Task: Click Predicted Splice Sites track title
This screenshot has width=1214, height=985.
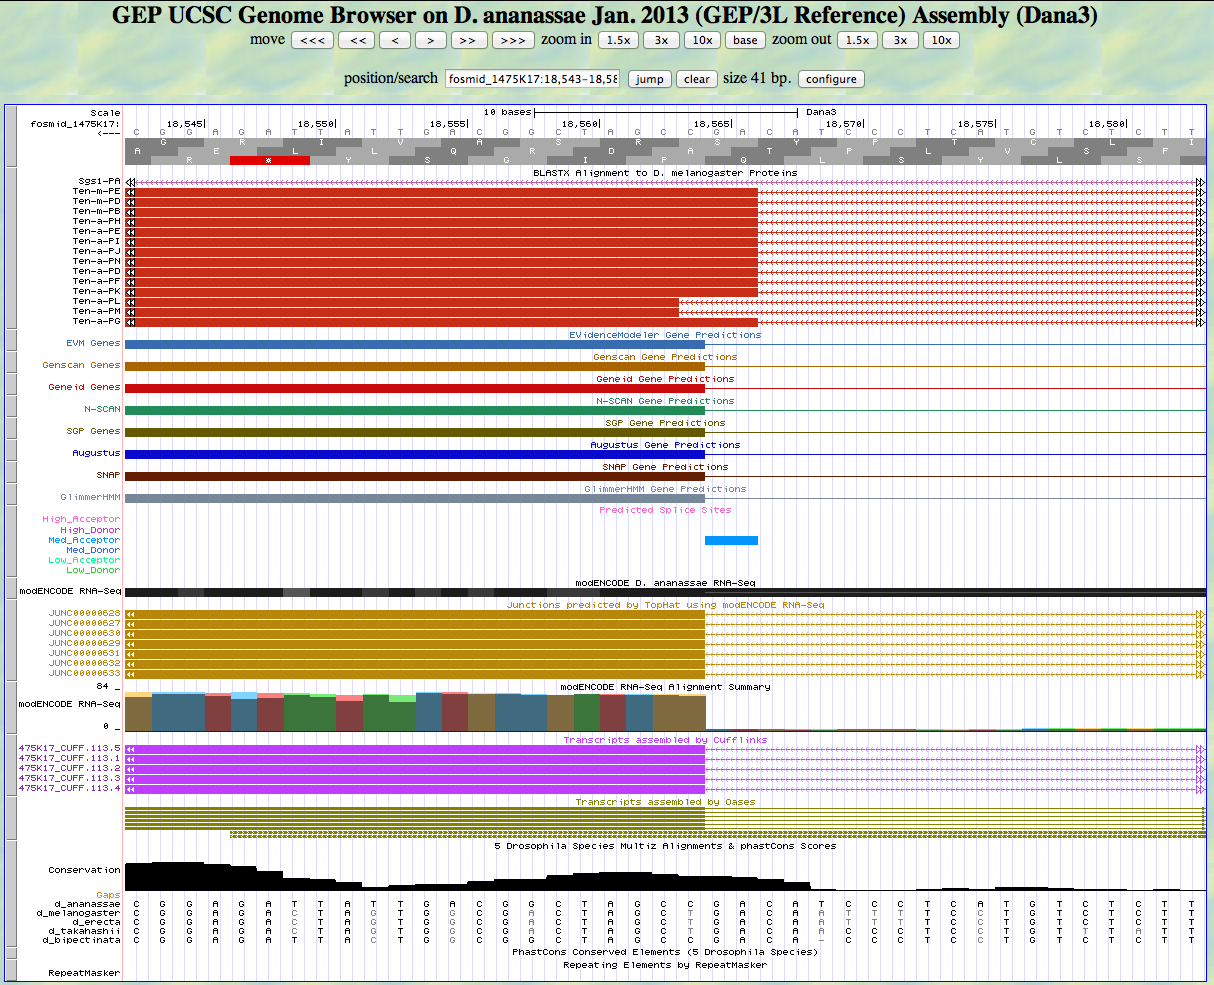Action: point(665,510)
